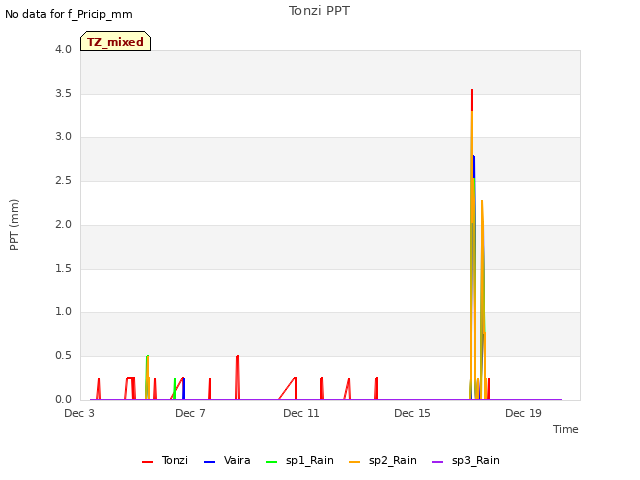The width and height of the screenshot is (640, 480).
Task: Click the TZ_mixed annotation label
Action: pos(116,42)
